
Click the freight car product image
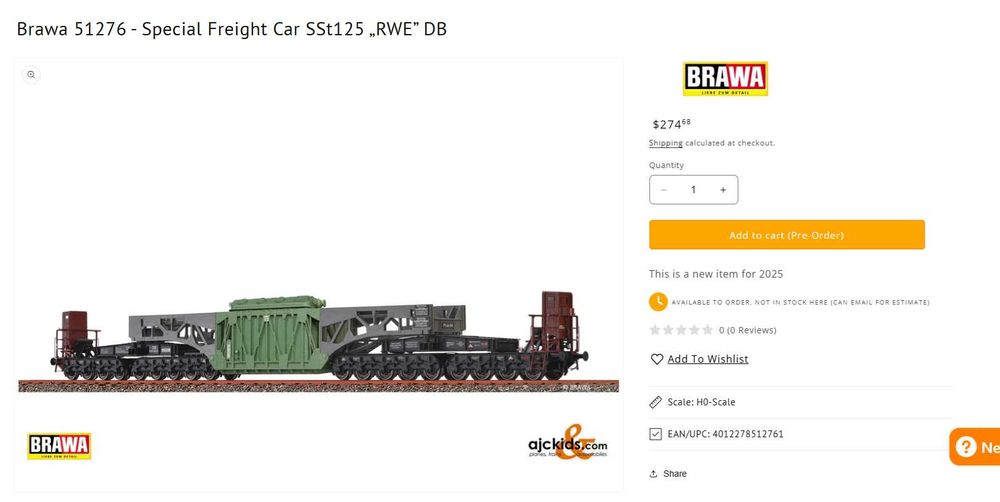pyautogui.click(x=318, y=342)
